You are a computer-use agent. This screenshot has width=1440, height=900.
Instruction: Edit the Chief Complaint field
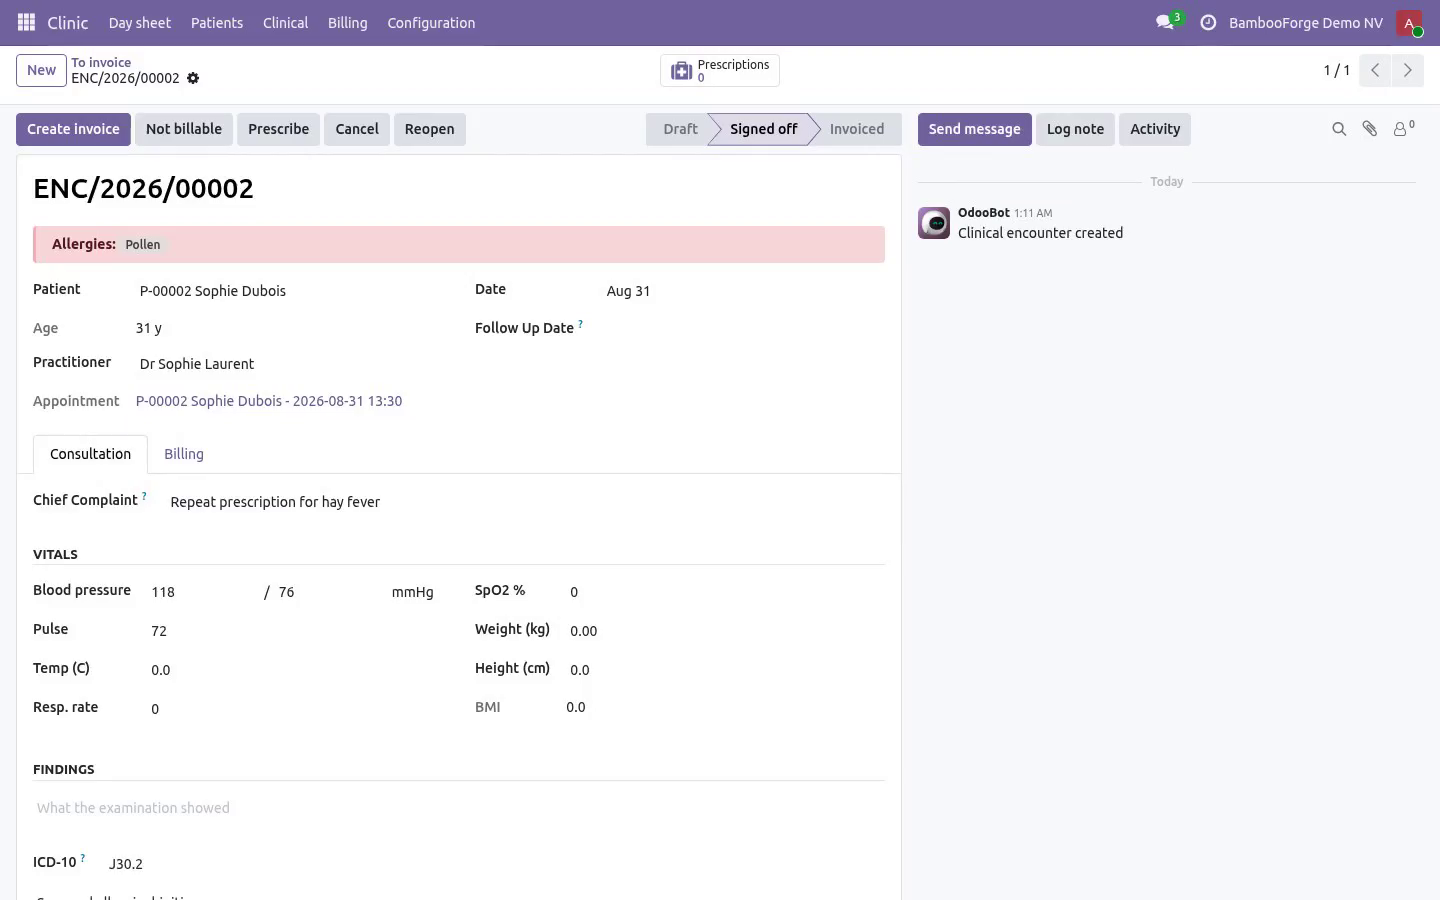(526, 502)
